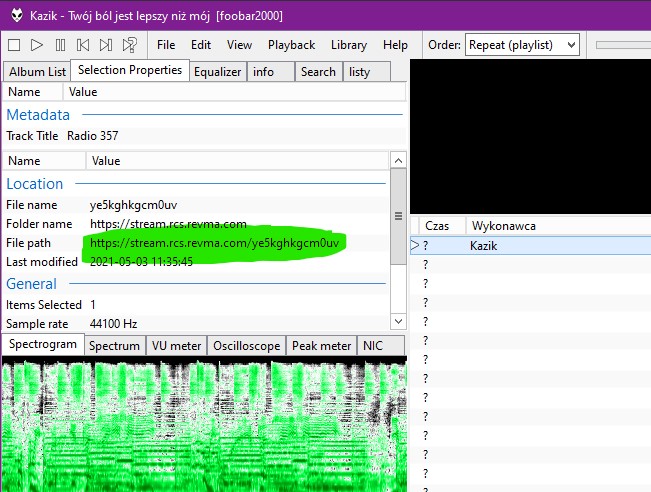Select the Kazik playlist row
The height and width of the screenshot is (492, 651).
[531, 245]
